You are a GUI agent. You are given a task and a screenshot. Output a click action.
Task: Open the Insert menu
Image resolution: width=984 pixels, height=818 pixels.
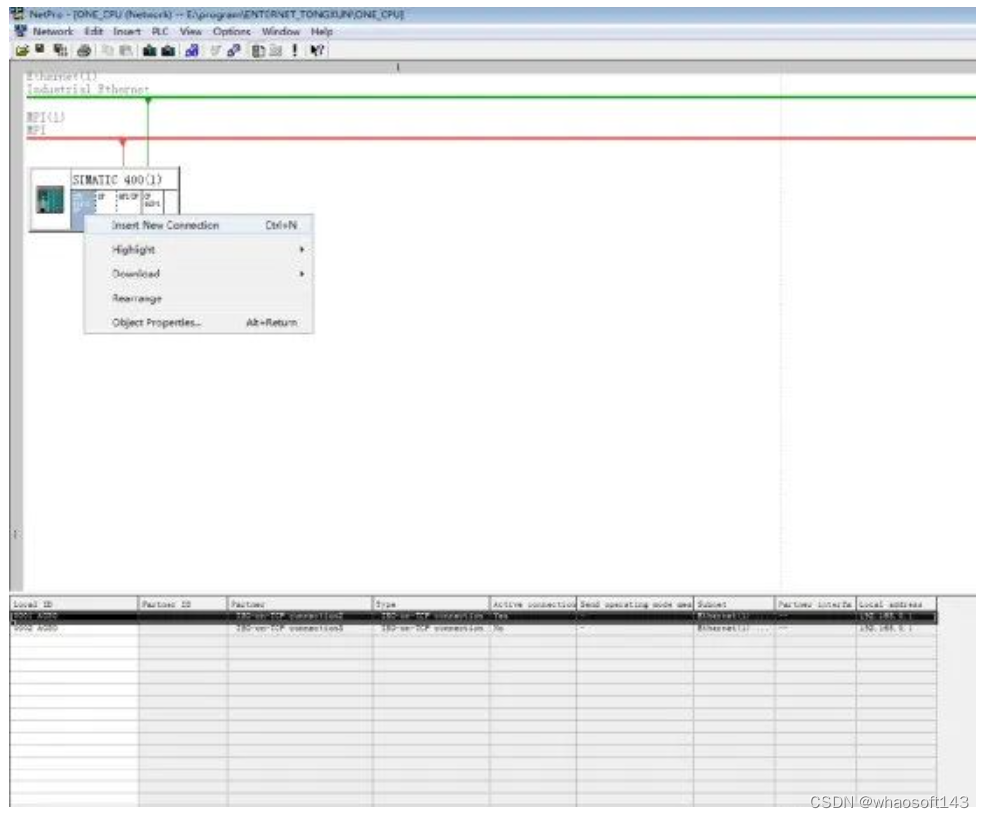[127, 31]
